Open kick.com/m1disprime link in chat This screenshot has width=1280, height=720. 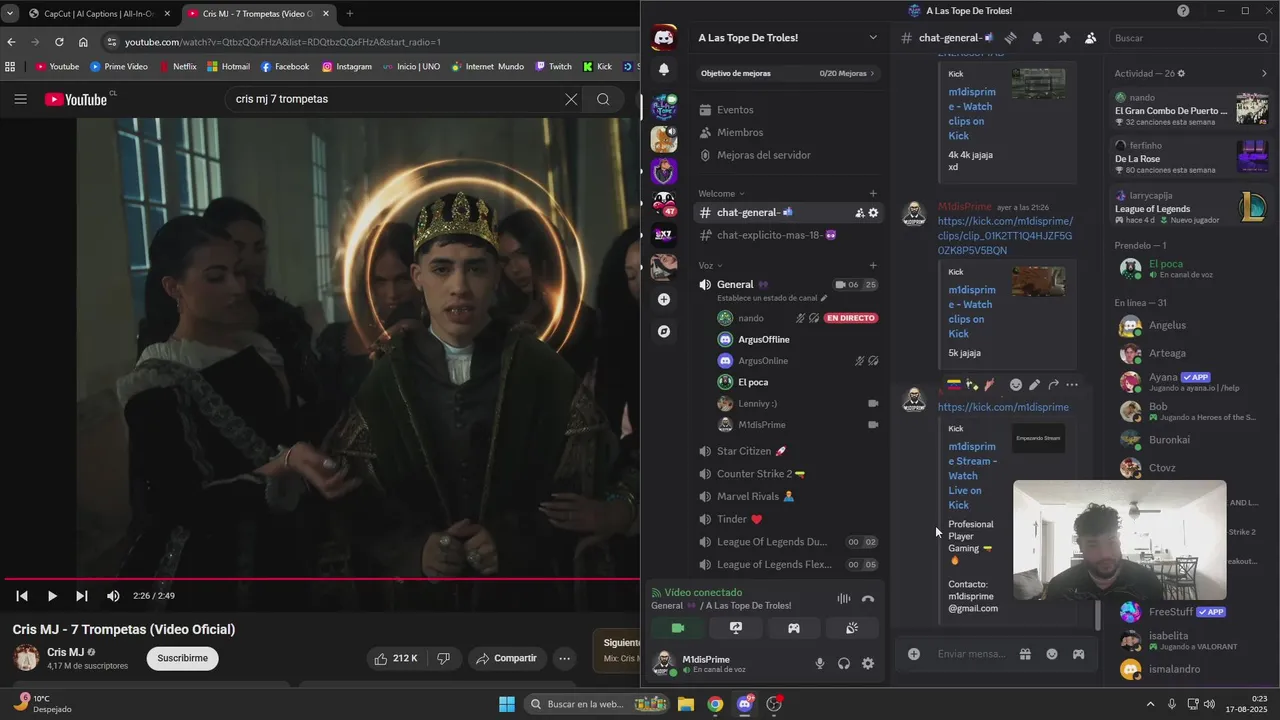(x=1003, y=407)
